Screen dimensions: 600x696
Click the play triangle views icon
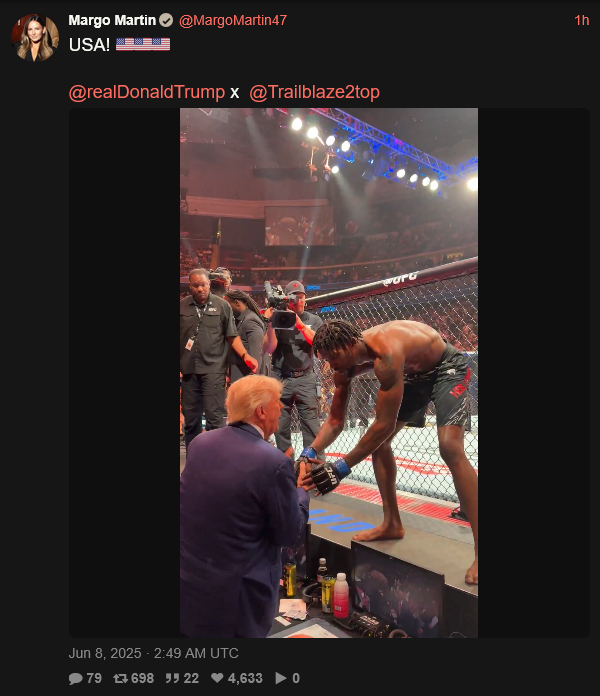coord(281,678)
